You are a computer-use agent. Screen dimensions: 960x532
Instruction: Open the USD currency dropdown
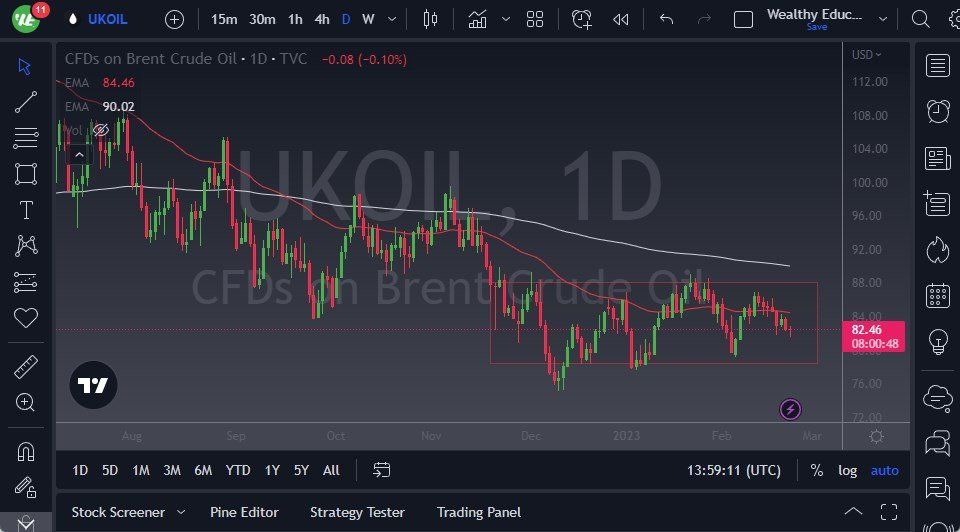pos(867,55)
